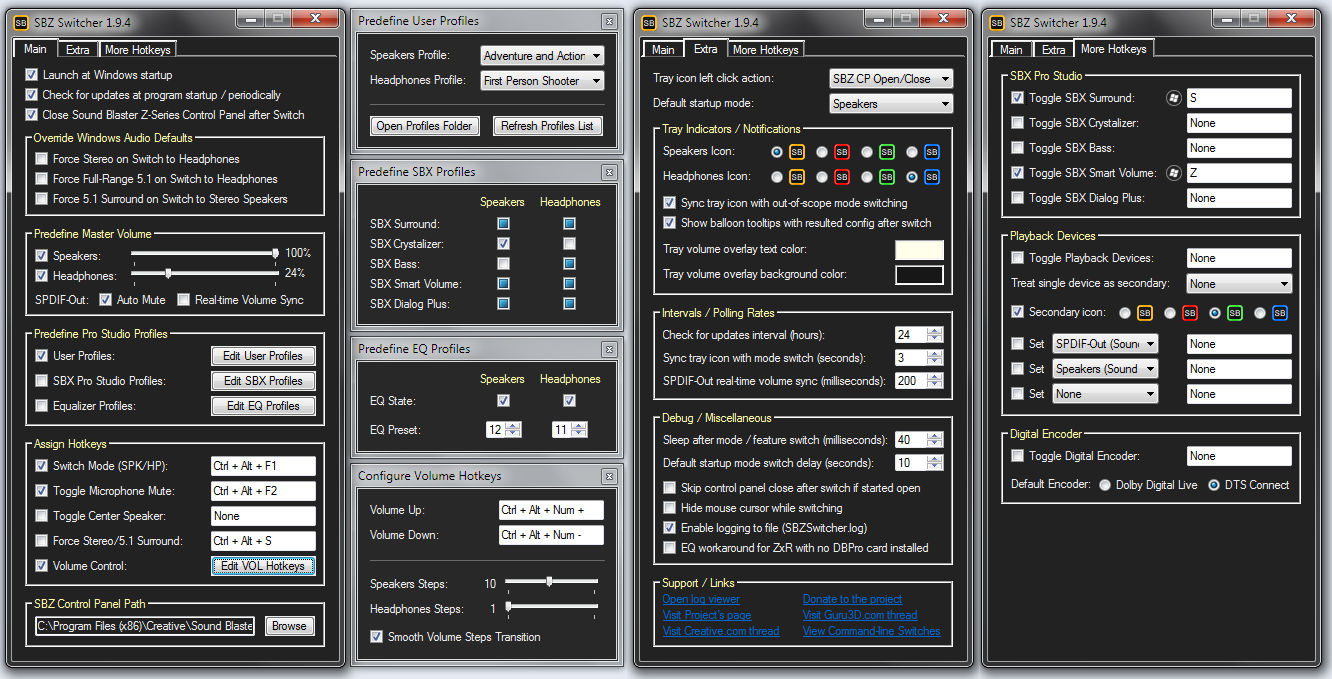The image size is (1332, 679).
Task: Select blue SB icon for Headphones Icon
Action: pos(932,177)
